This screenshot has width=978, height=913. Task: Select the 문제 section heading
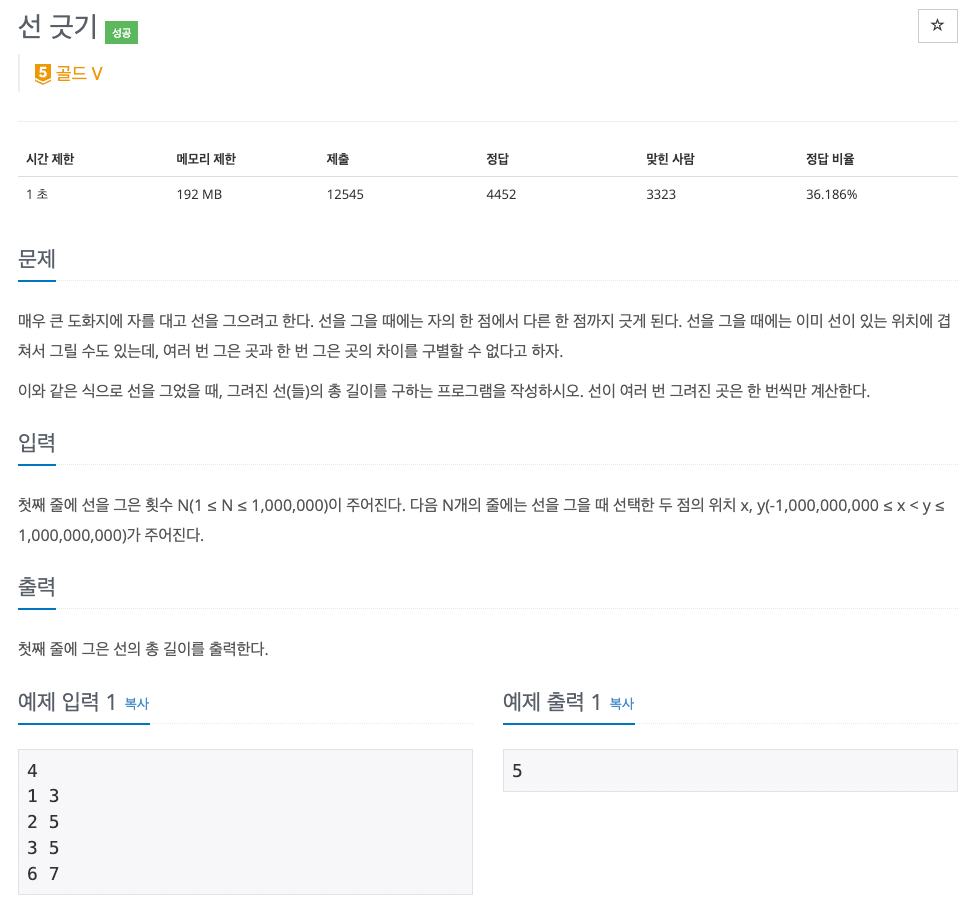pos(37,258)
